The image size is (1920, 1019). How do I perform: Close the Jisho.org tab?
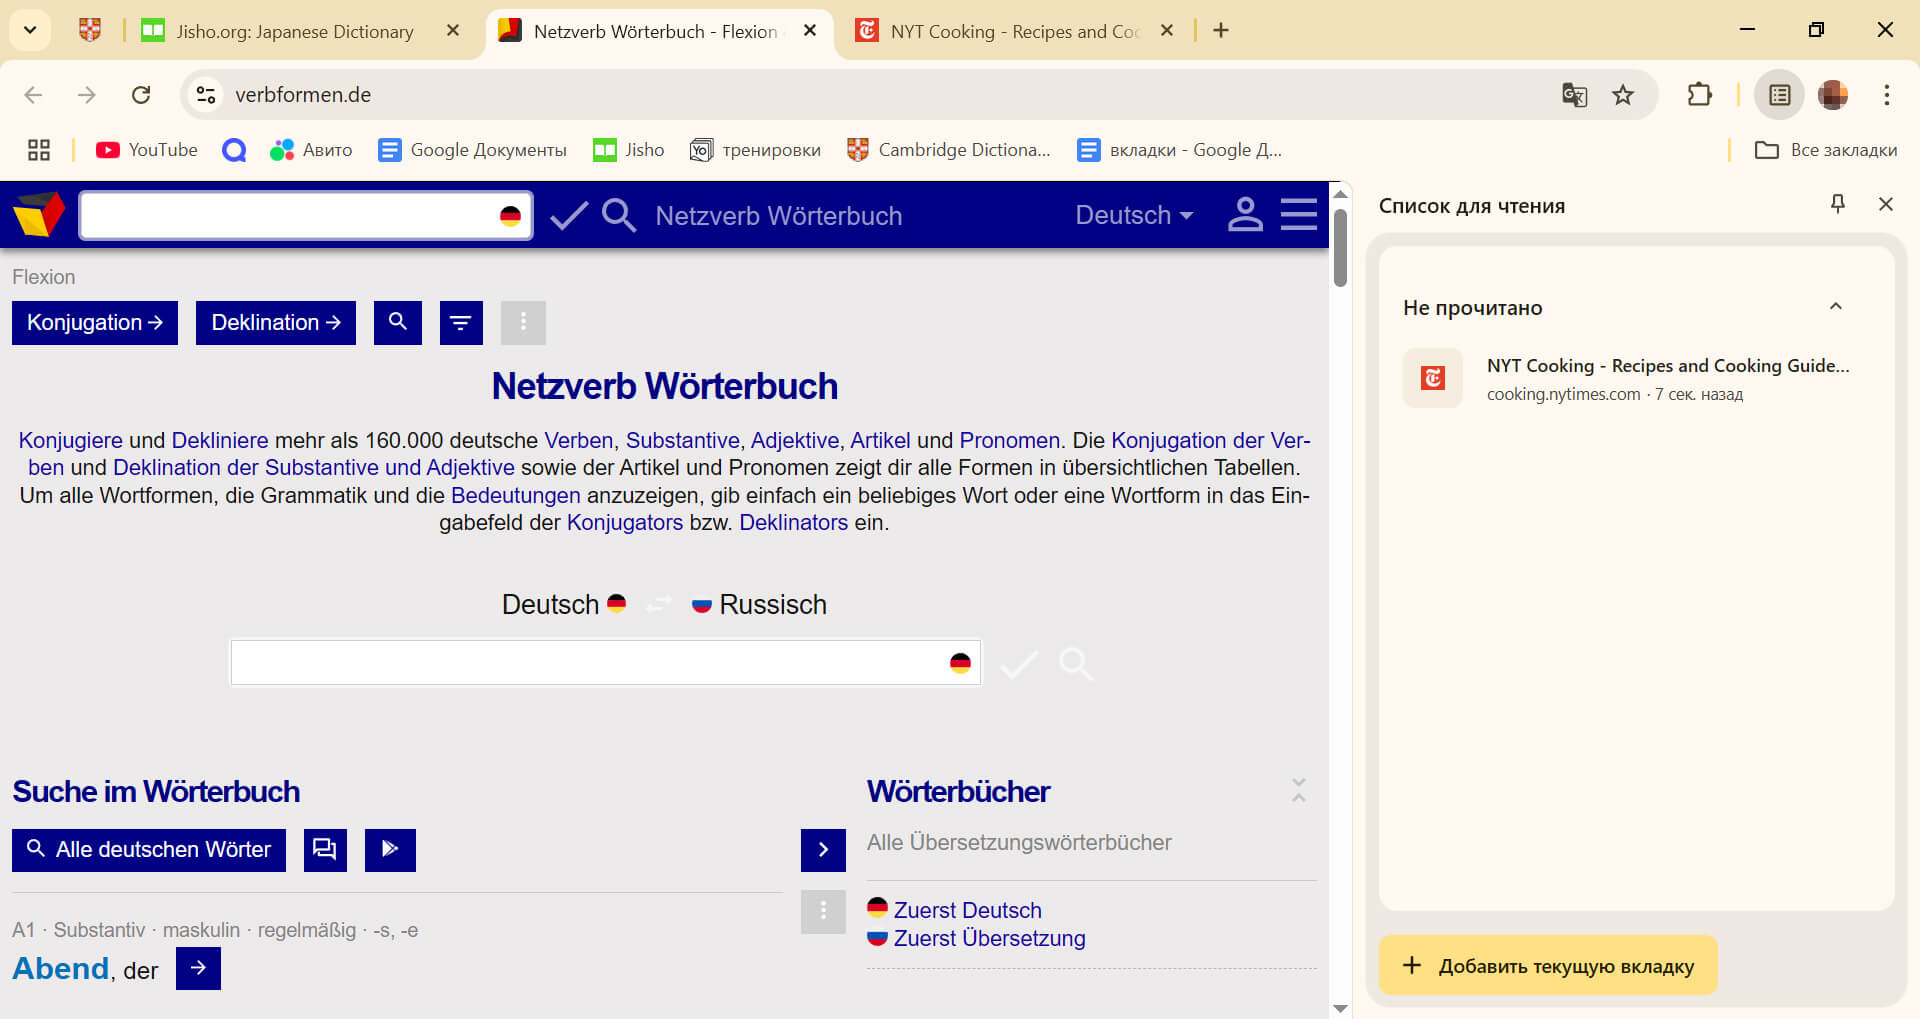coord(453,31)
